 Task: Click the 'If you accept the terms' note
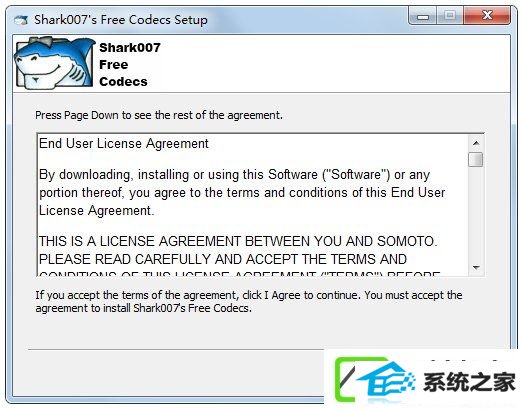[249, 301]
